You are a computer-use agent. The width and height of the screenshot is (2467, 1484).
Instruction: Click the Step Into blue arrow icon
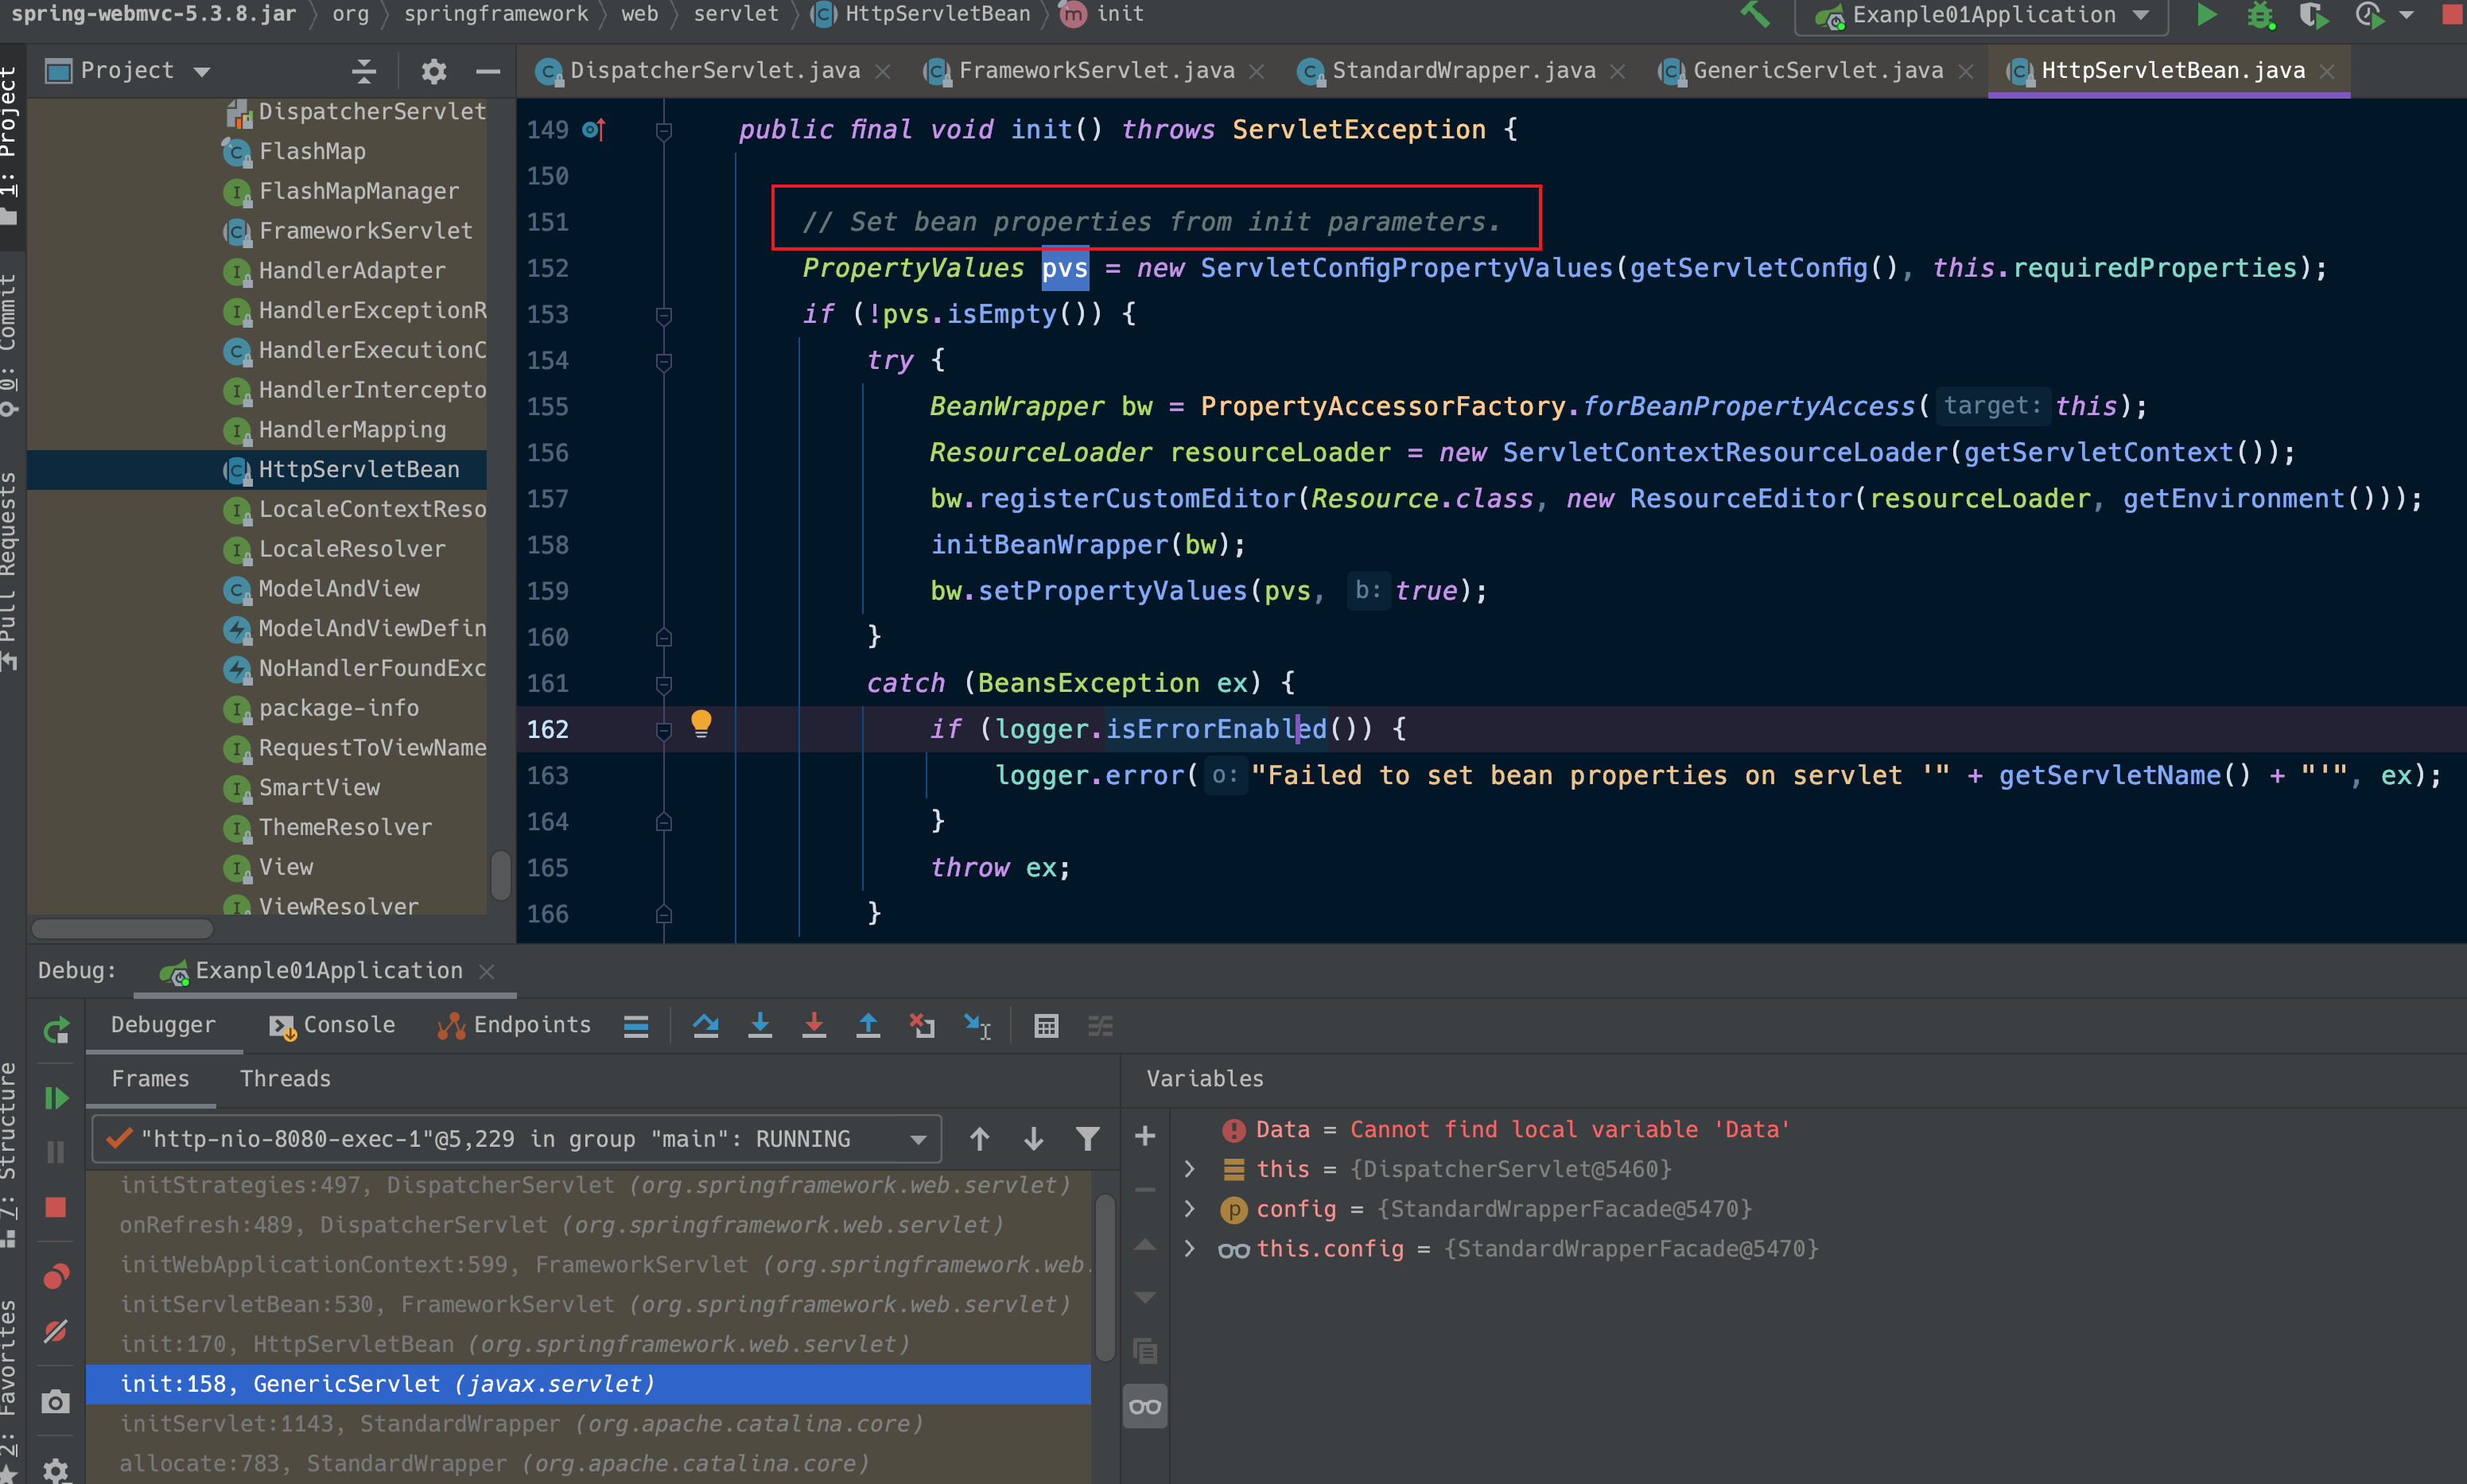click(760, 1025)
